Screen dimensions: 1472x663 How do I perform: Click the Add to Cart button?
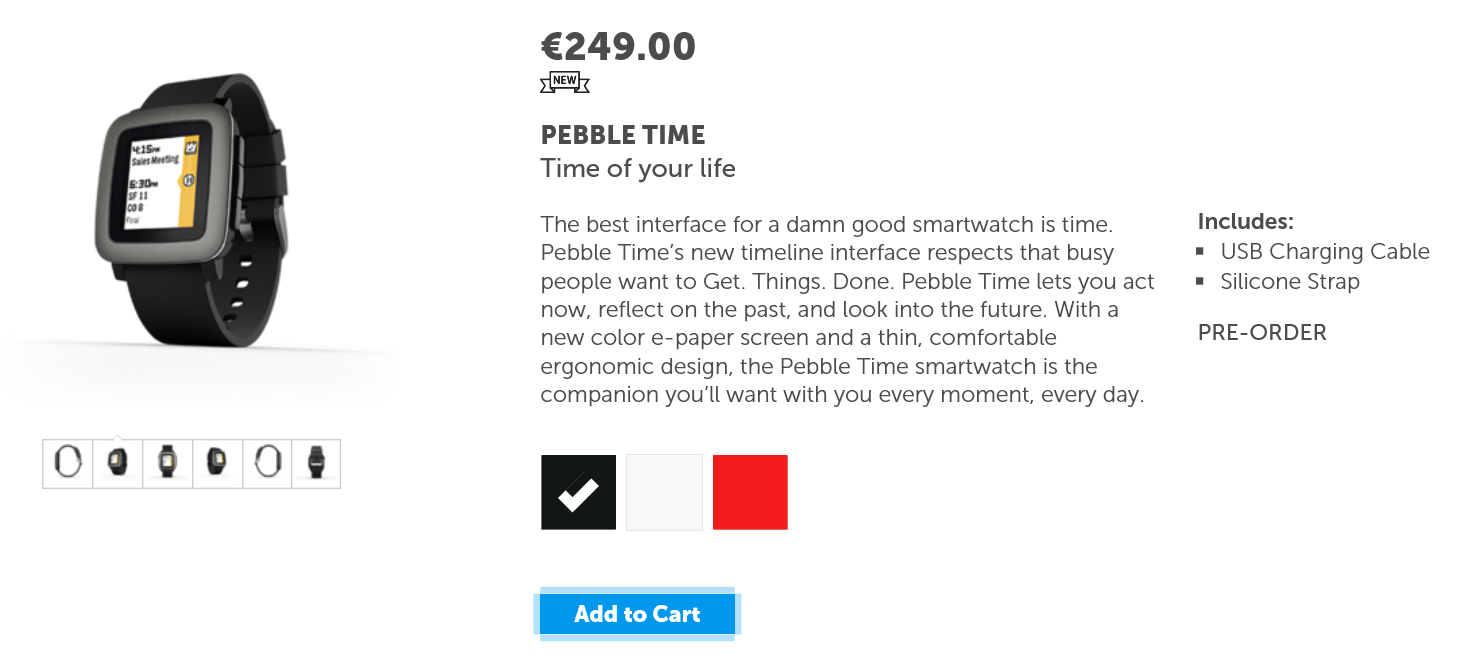tap(637, 614)
